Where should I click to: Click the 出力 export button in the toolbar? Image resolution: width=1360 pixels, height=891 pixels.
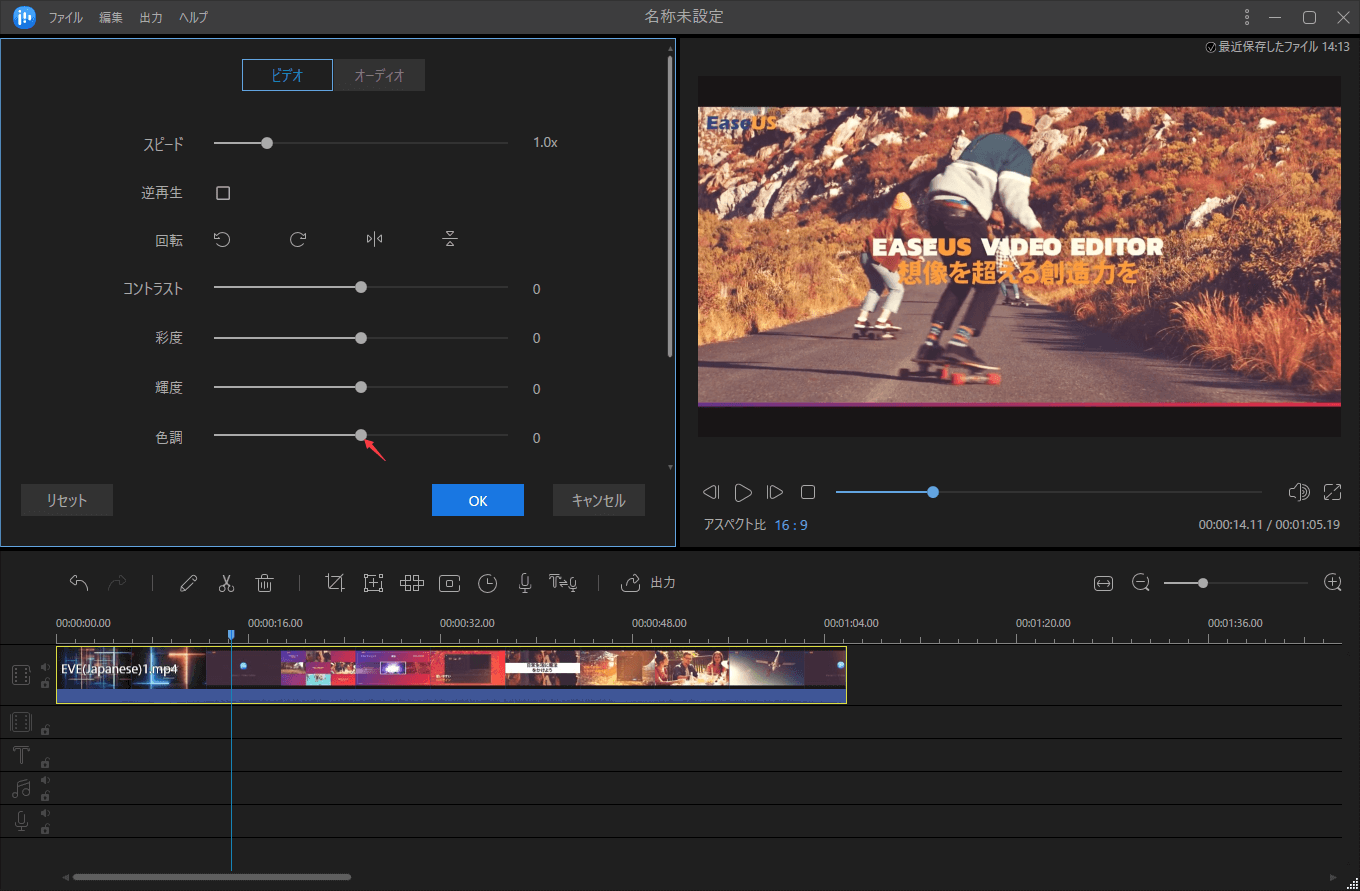[x=649, y=583]
